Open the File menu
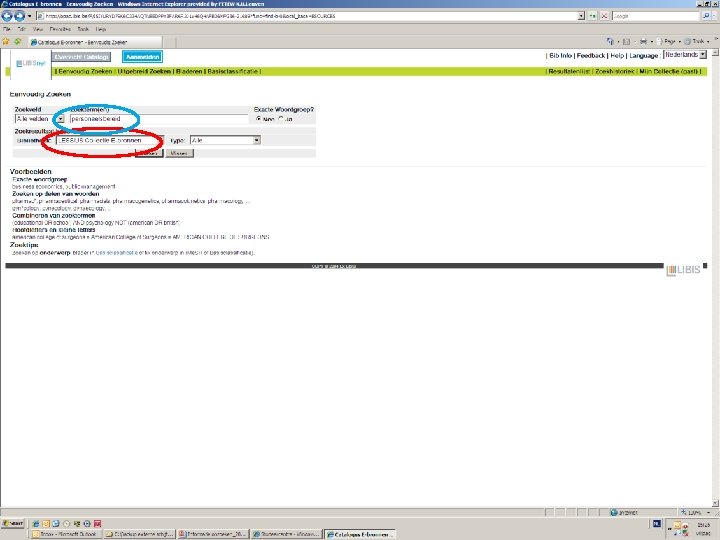This screenshot has height=540, width=720. coord(7,29)
